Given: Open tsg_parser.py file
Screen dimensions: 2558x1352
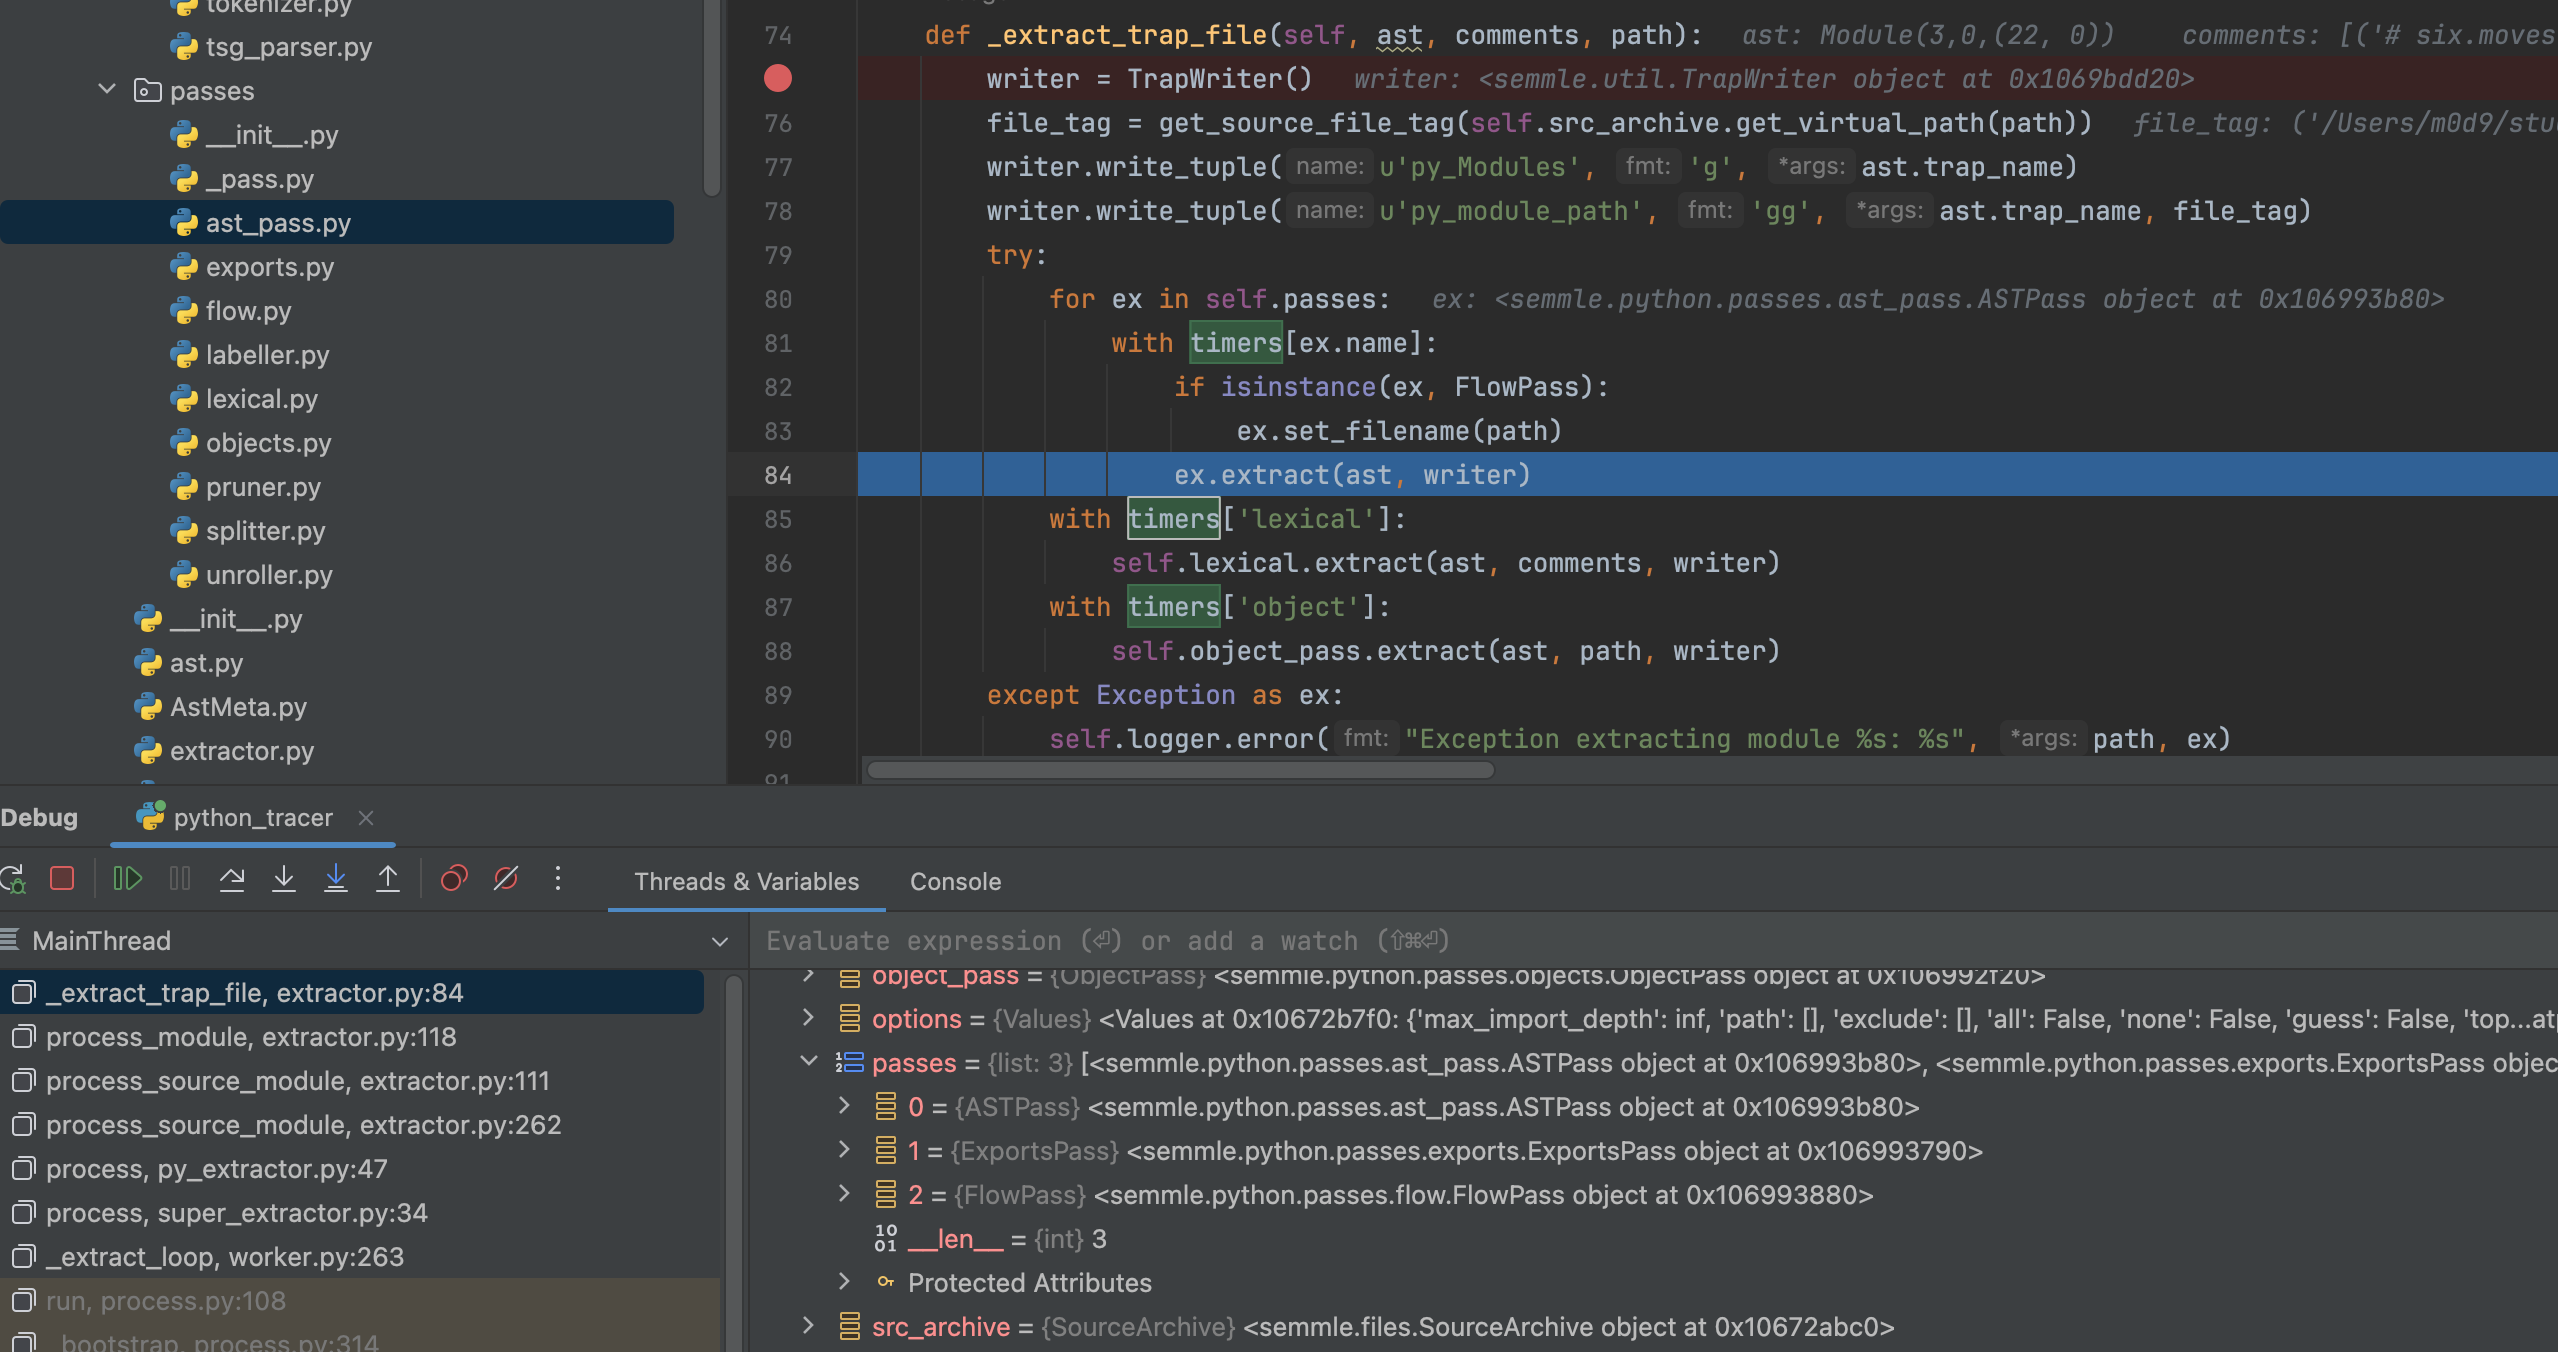Looking at the screenshot, I should click(288, 47).
